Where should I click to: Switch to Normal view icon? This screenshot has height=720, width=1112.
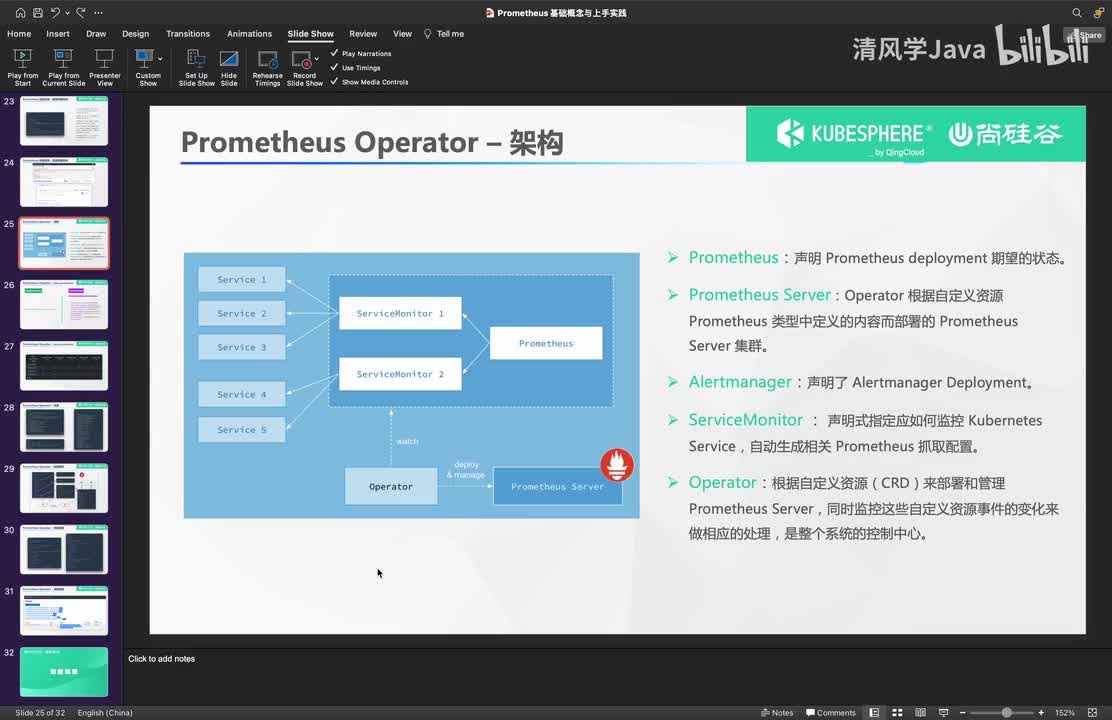click(874, 713)
